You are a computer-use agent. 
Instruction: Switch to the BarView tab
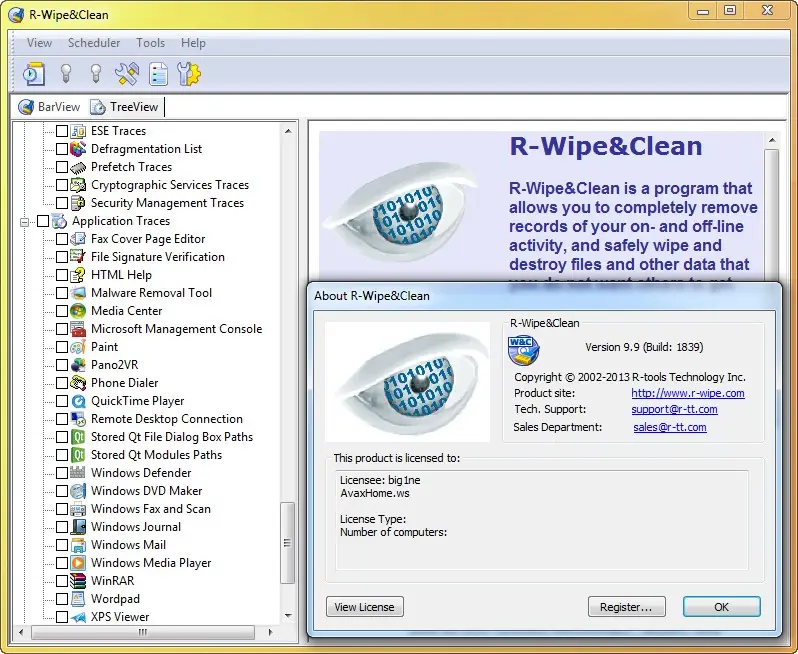pyautogui.click(x=49, y=107)
